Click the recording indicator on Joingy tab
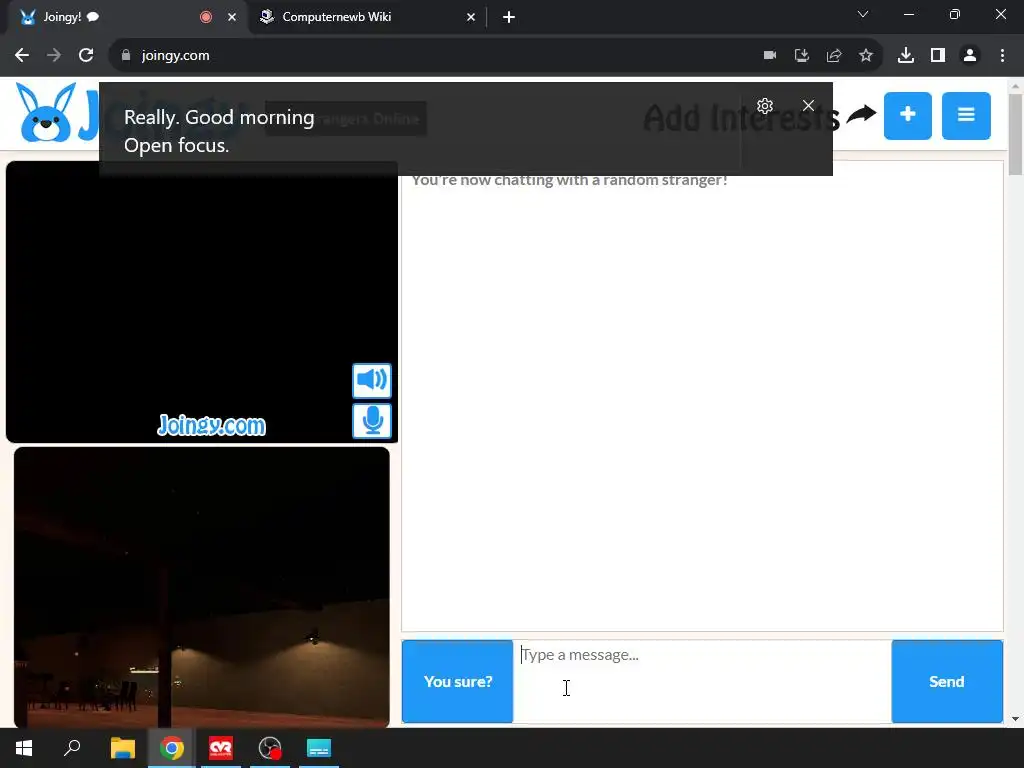The height and width of the screenshot is (768, 1024). click(x=206, y=17)
